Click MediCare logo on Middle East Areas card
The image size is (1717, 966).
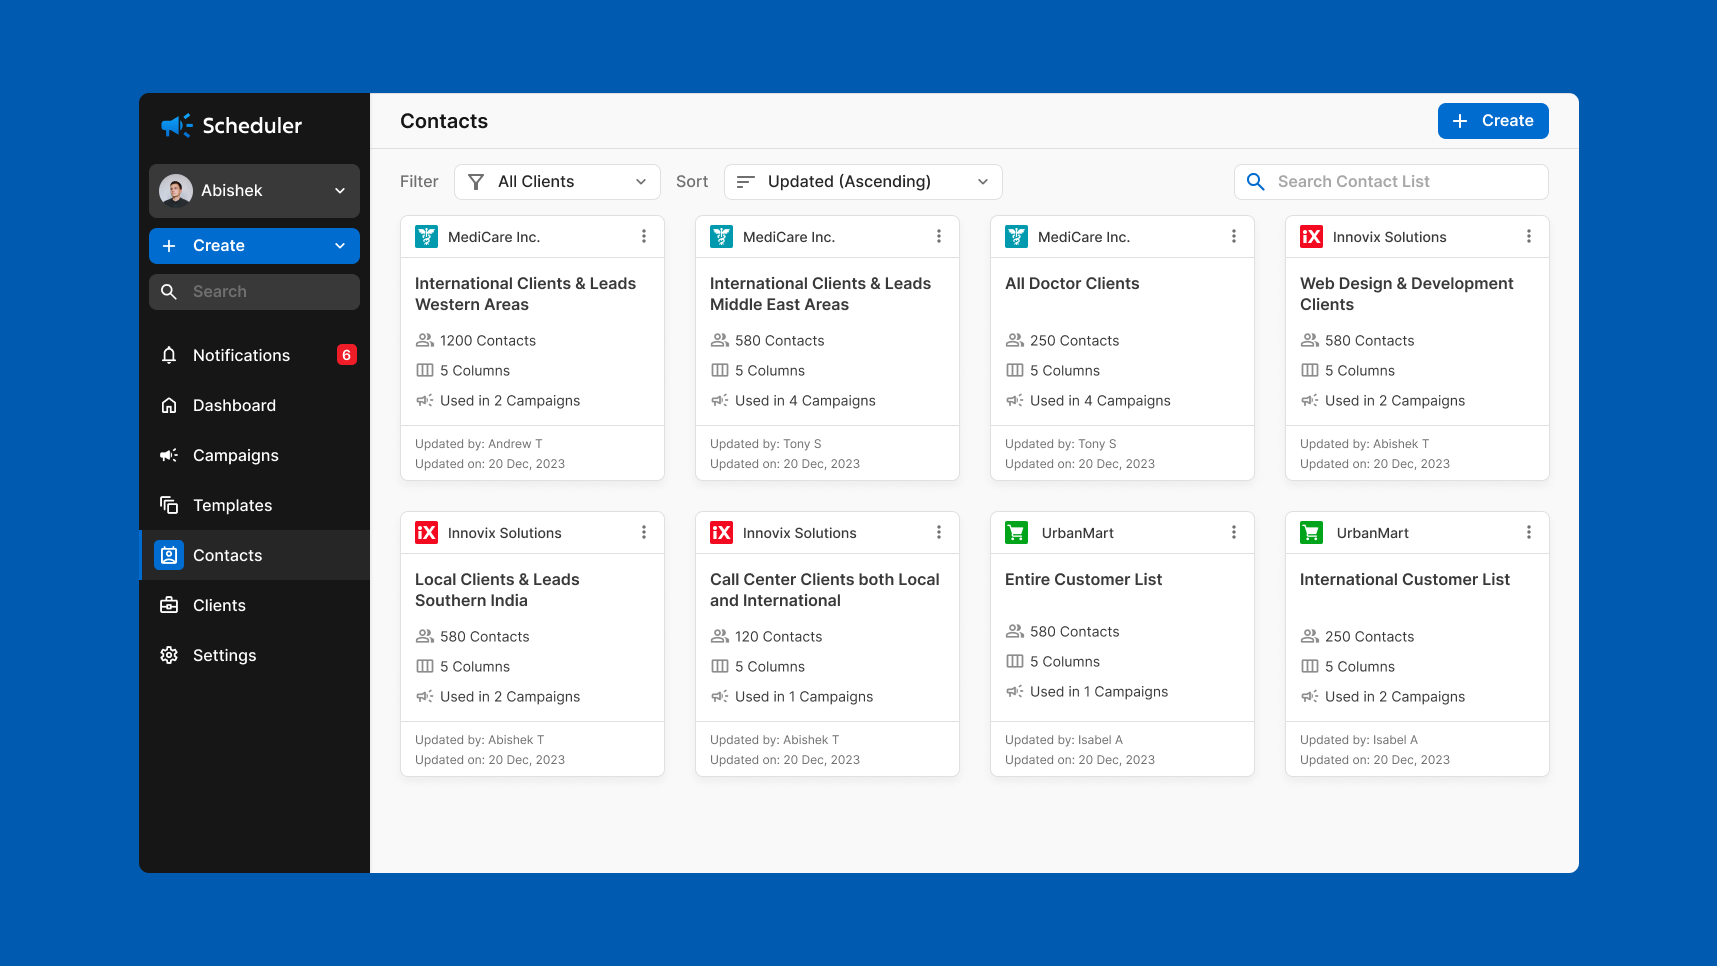pyautogui.click(x=722, y=237)
